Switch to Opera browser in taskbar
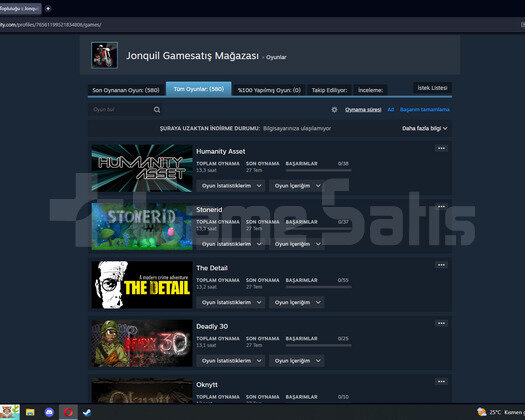This screenshot has width=525, height=420. click(x=68, y=412)
